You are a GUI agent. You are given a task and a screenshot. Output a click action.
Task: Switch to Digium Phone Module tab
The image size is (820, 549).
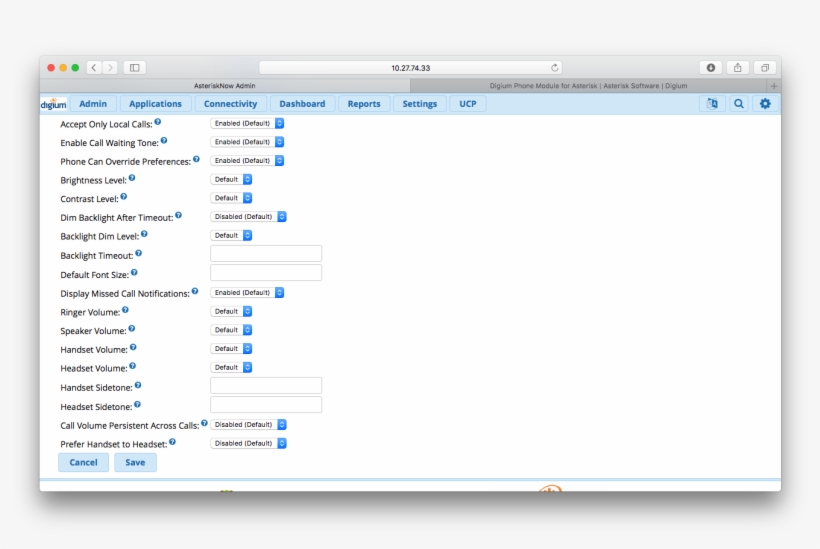588,86
